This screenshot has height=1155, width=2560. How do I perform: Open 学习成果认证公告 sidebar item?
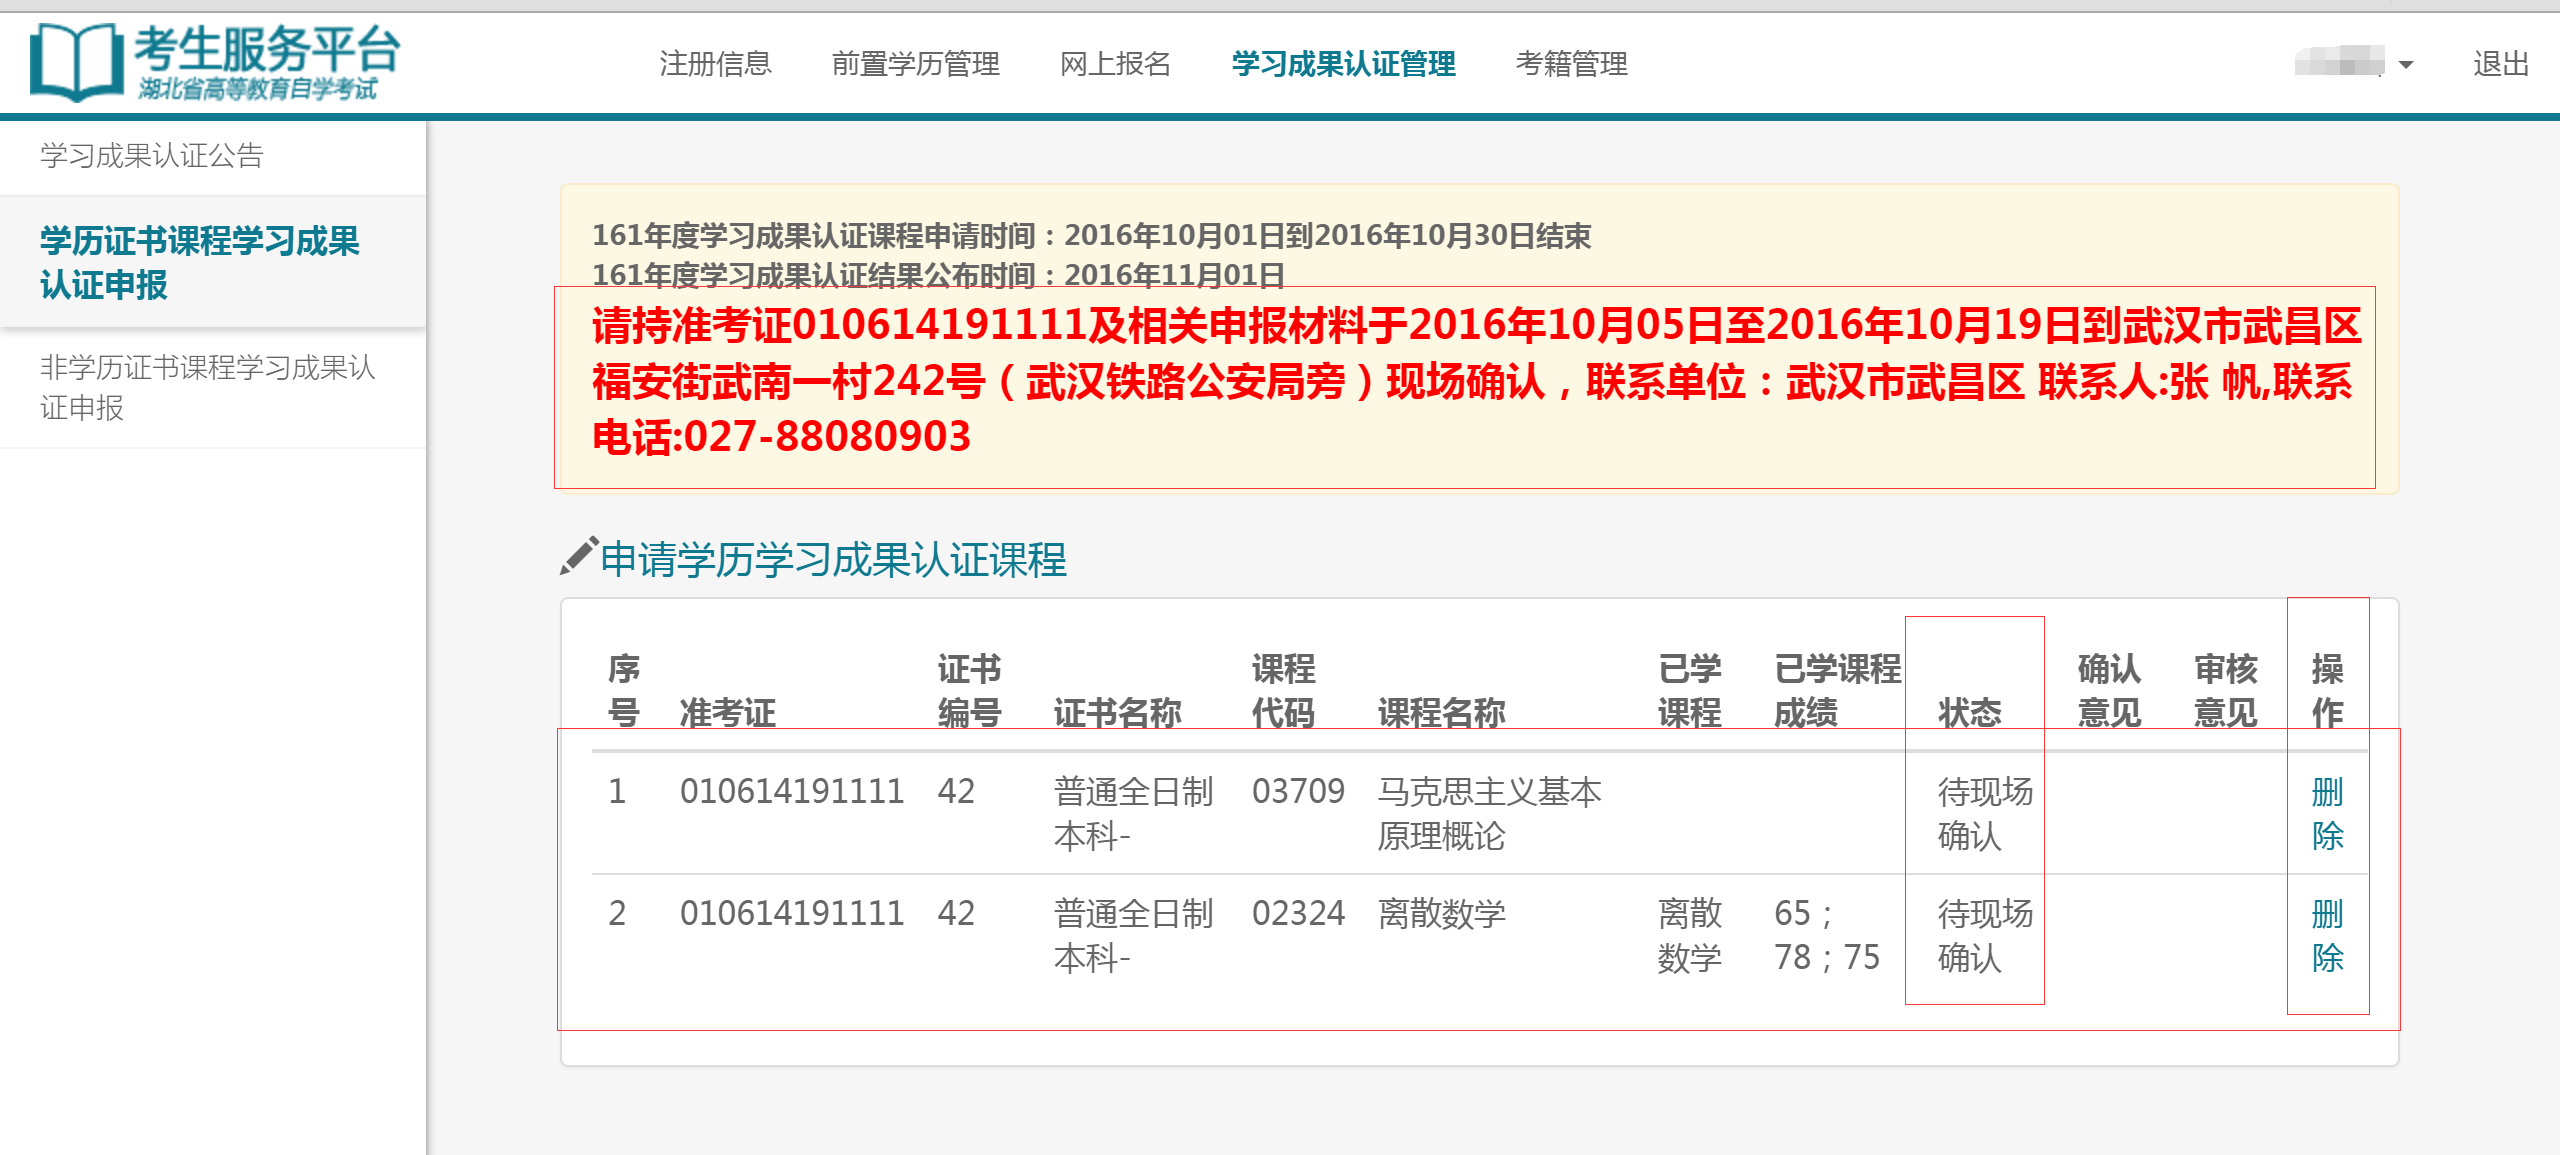(x=152, y=156)
